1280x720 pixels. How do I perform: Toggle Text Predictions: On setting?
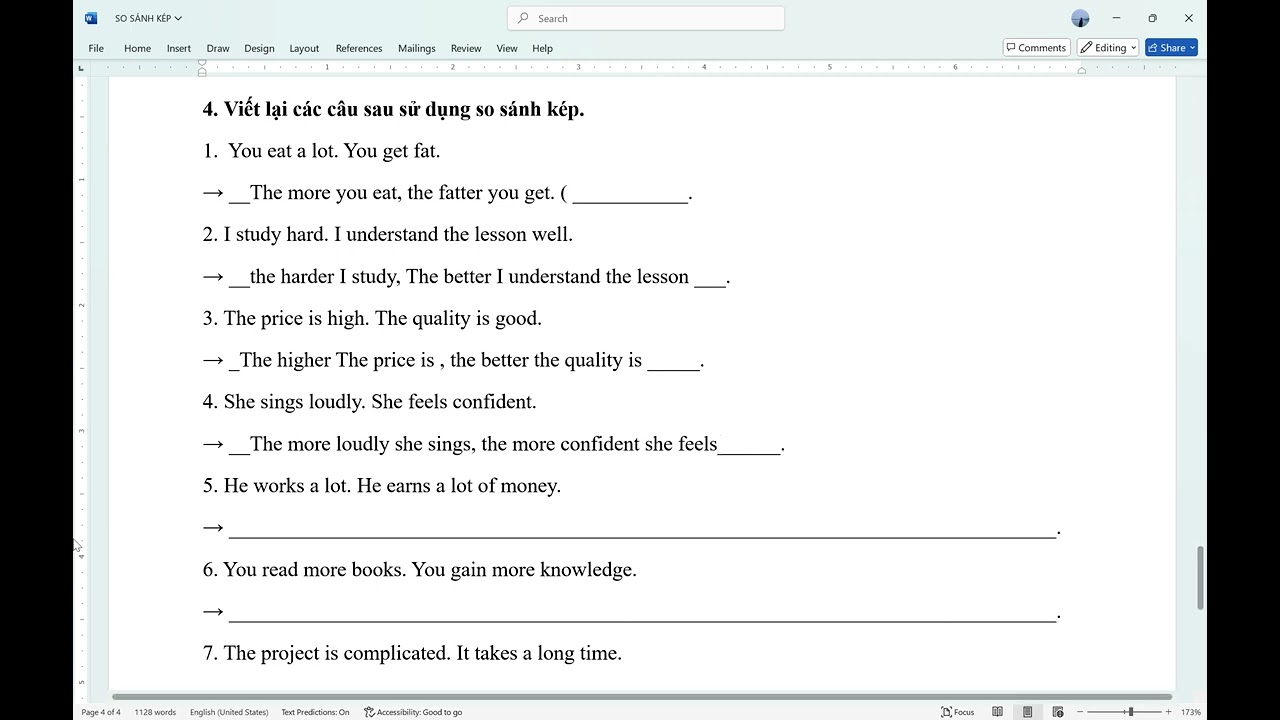315,712
